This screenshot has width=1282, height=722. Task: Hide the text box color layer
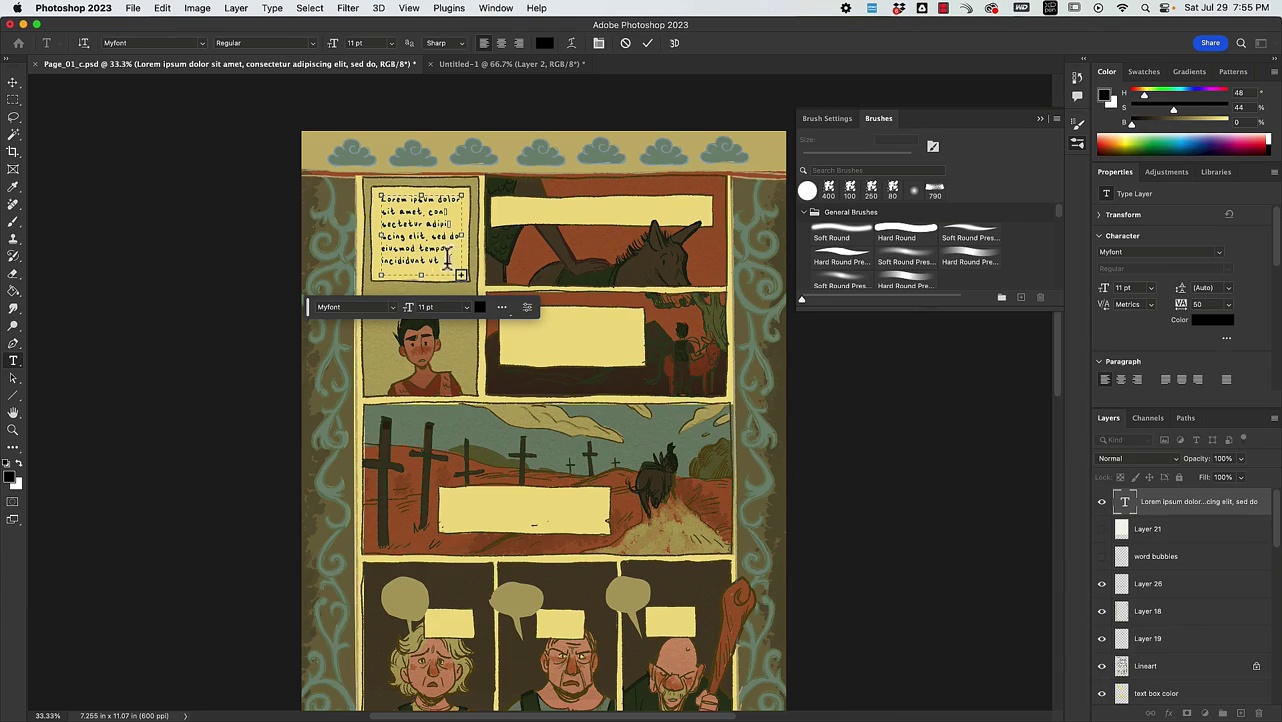(1102, 693)
